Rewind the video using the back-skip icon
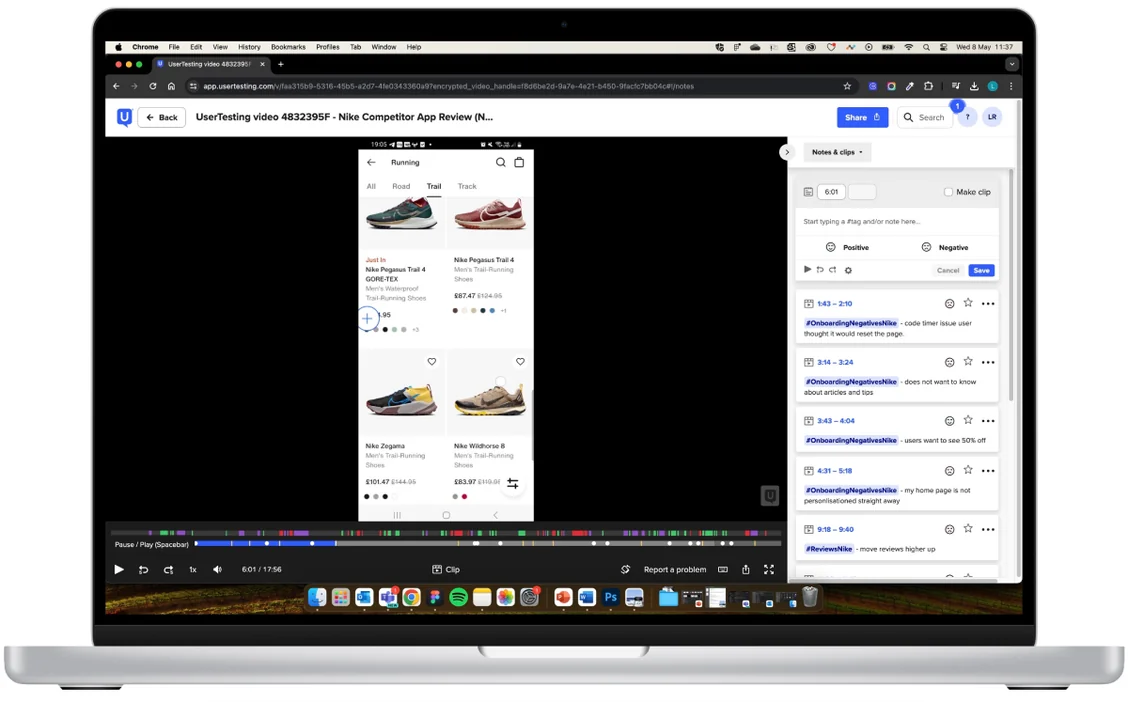1128x702 pixels. pos(143,569)
